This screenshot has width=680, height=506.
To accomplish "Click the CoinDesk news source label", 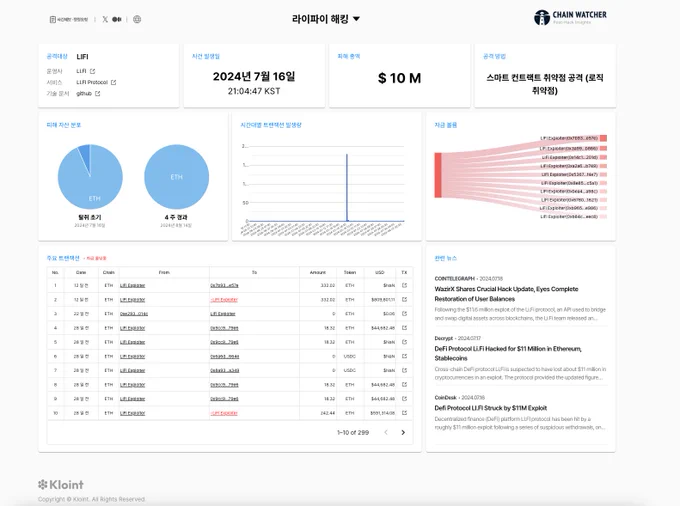I will click(x=445, y=397).
